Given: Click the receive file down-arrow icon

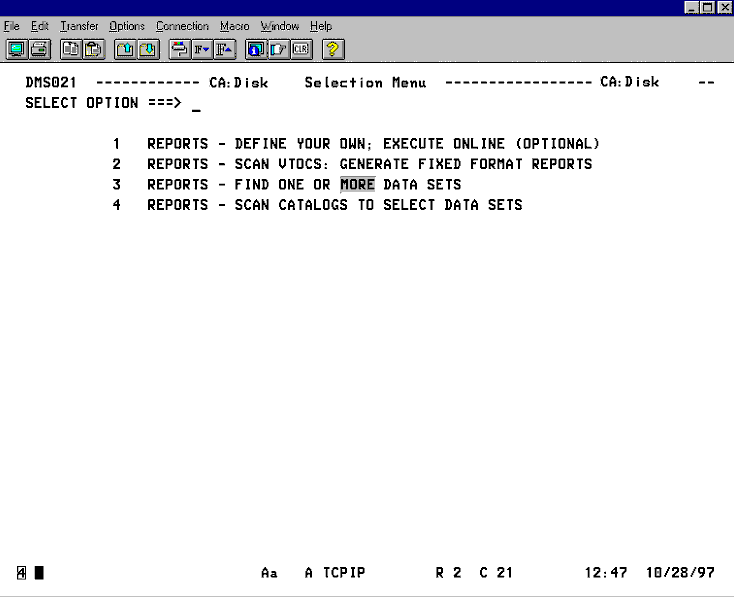Looking at the screenshot, I should pos(148,49).
